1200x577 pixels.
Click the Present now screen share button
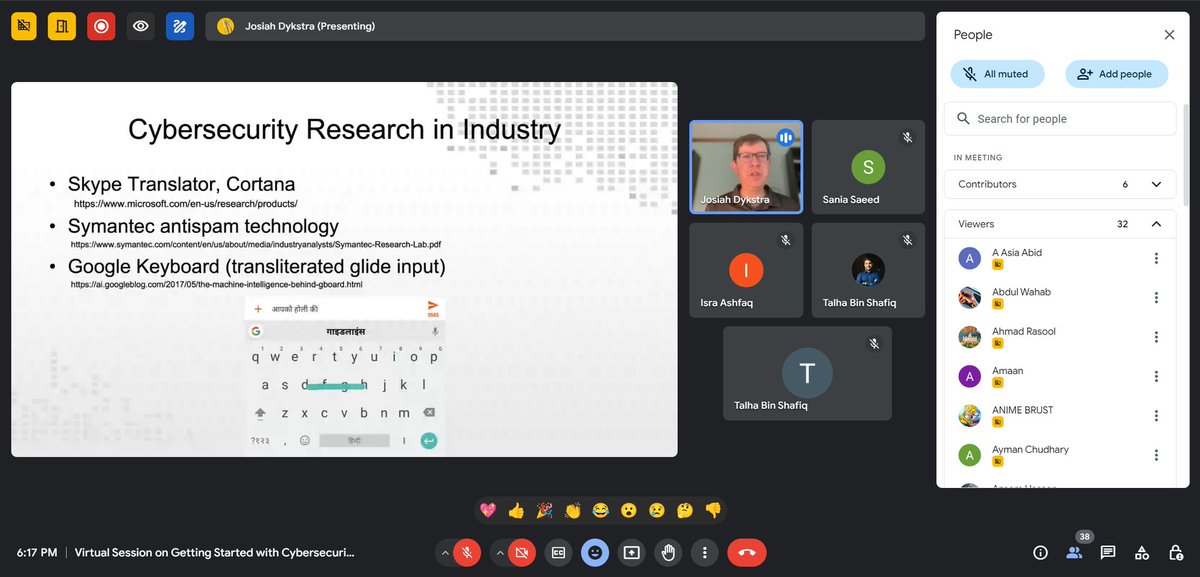point(631,552)
